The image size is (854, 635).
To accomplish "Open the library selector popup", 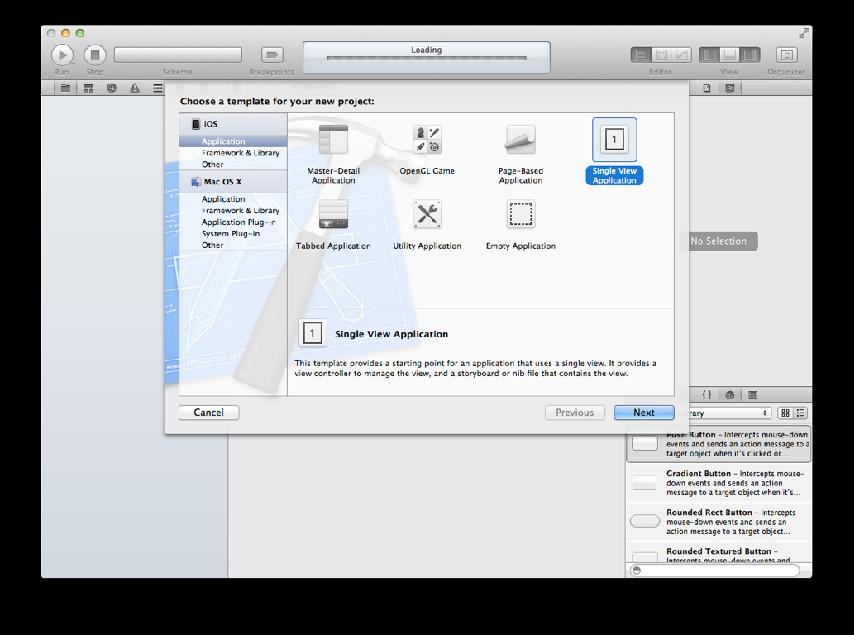I will [730, 413].
